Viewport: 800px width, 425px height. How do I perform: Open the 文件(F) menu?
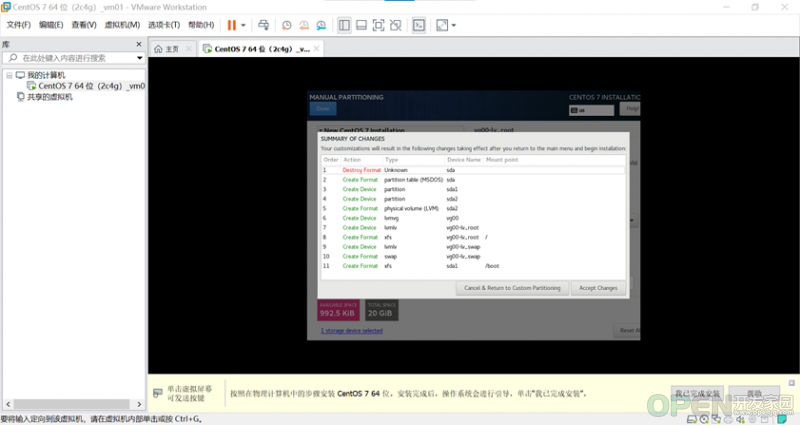pyautogui.click(x=18, y=24)
